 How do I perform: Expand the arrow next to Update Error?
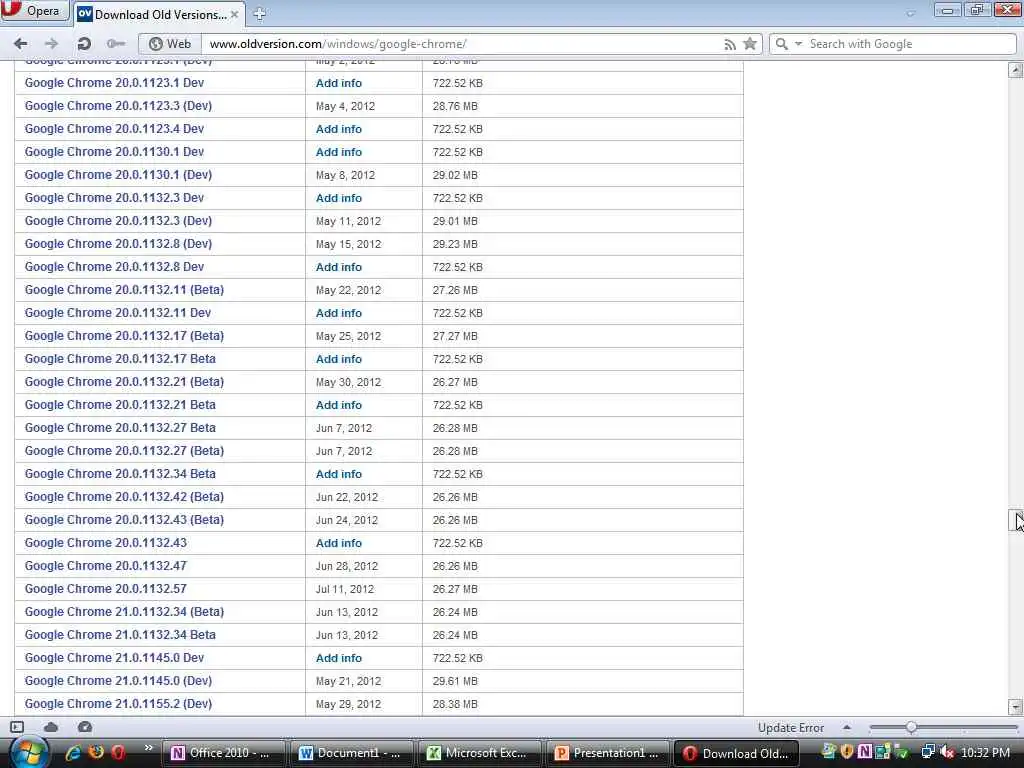[846, 727]
